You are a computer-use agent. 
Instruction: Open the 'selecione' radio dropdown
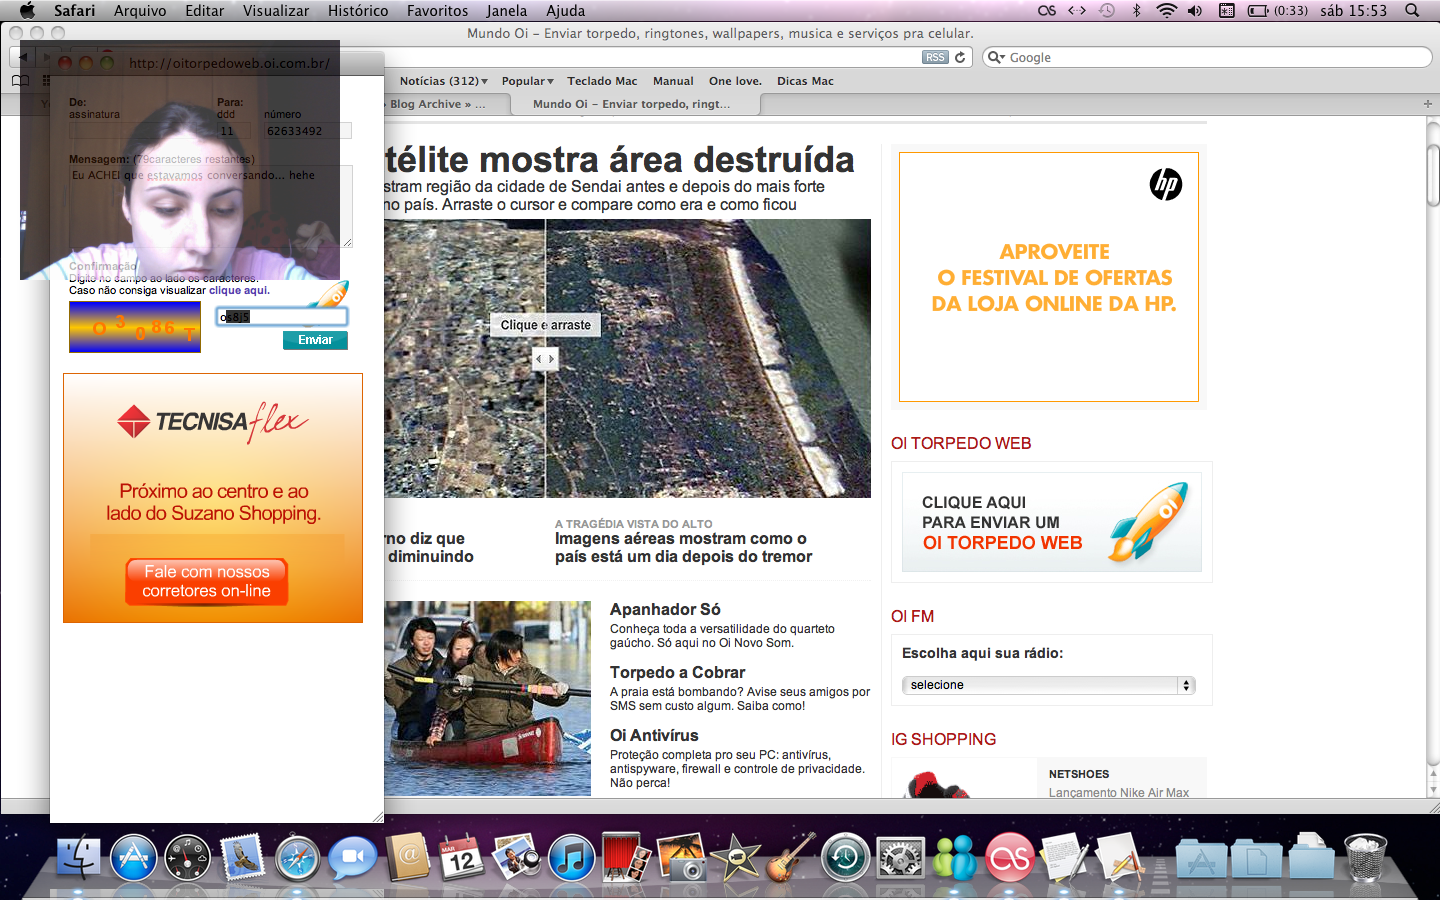click(1048, 685)
